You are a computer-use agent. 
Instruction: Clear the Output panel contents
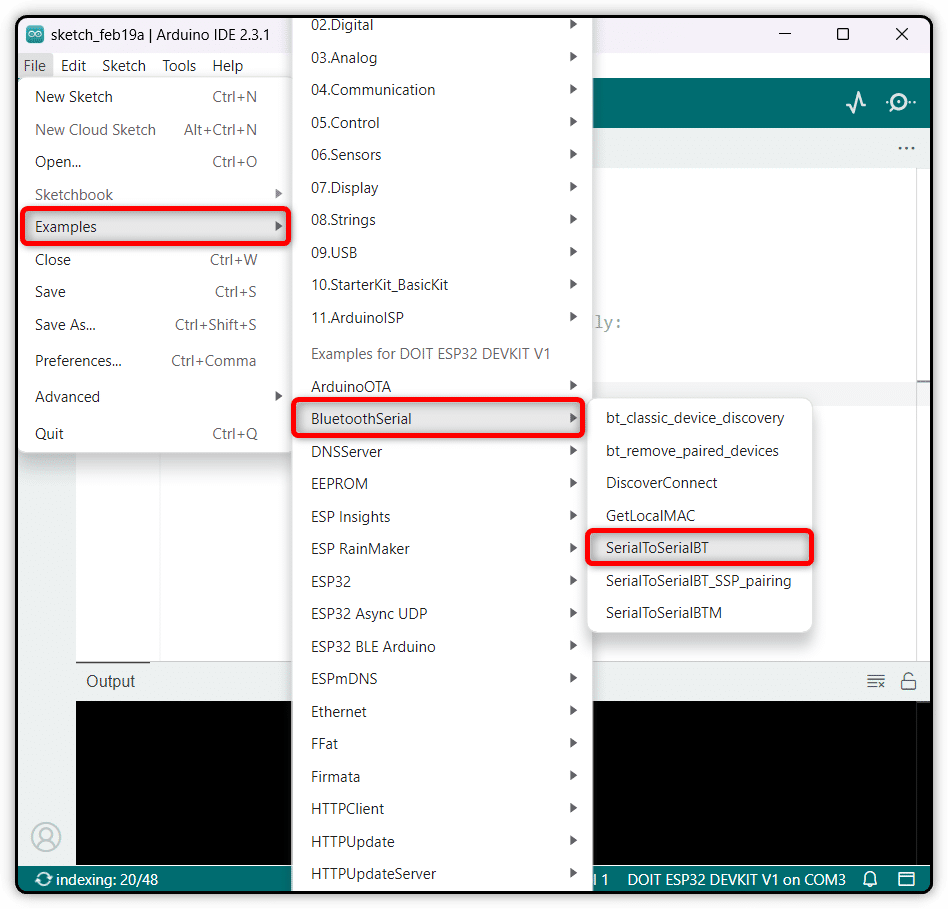point(875,681)
